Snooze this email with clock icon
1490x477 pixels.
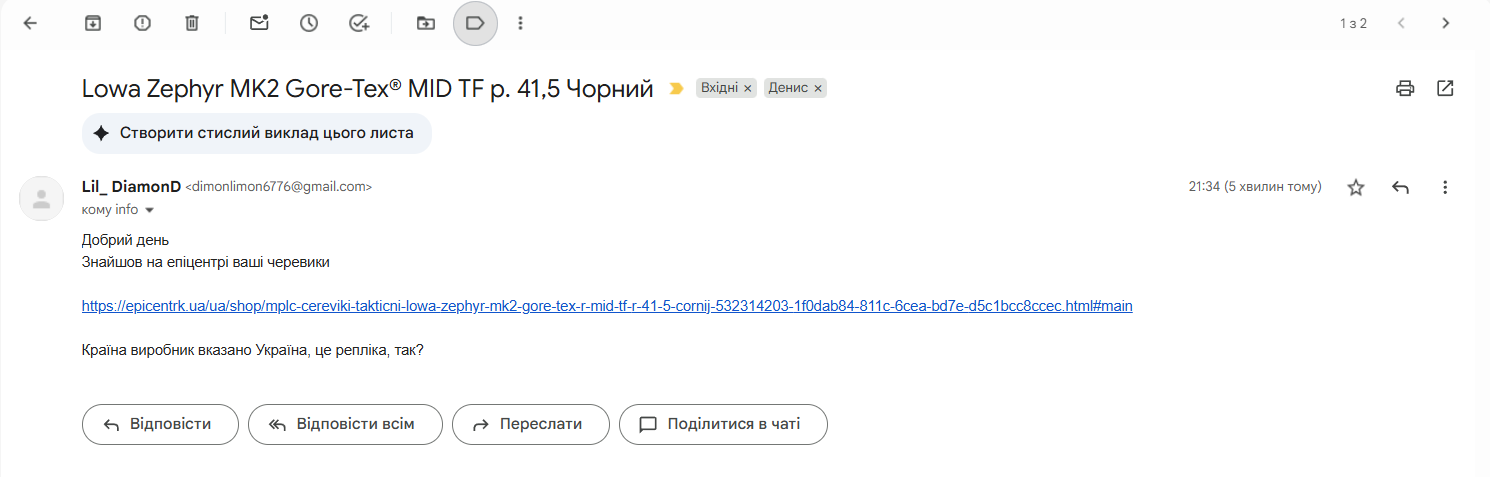pyautogui.click(x=309, y=23)
